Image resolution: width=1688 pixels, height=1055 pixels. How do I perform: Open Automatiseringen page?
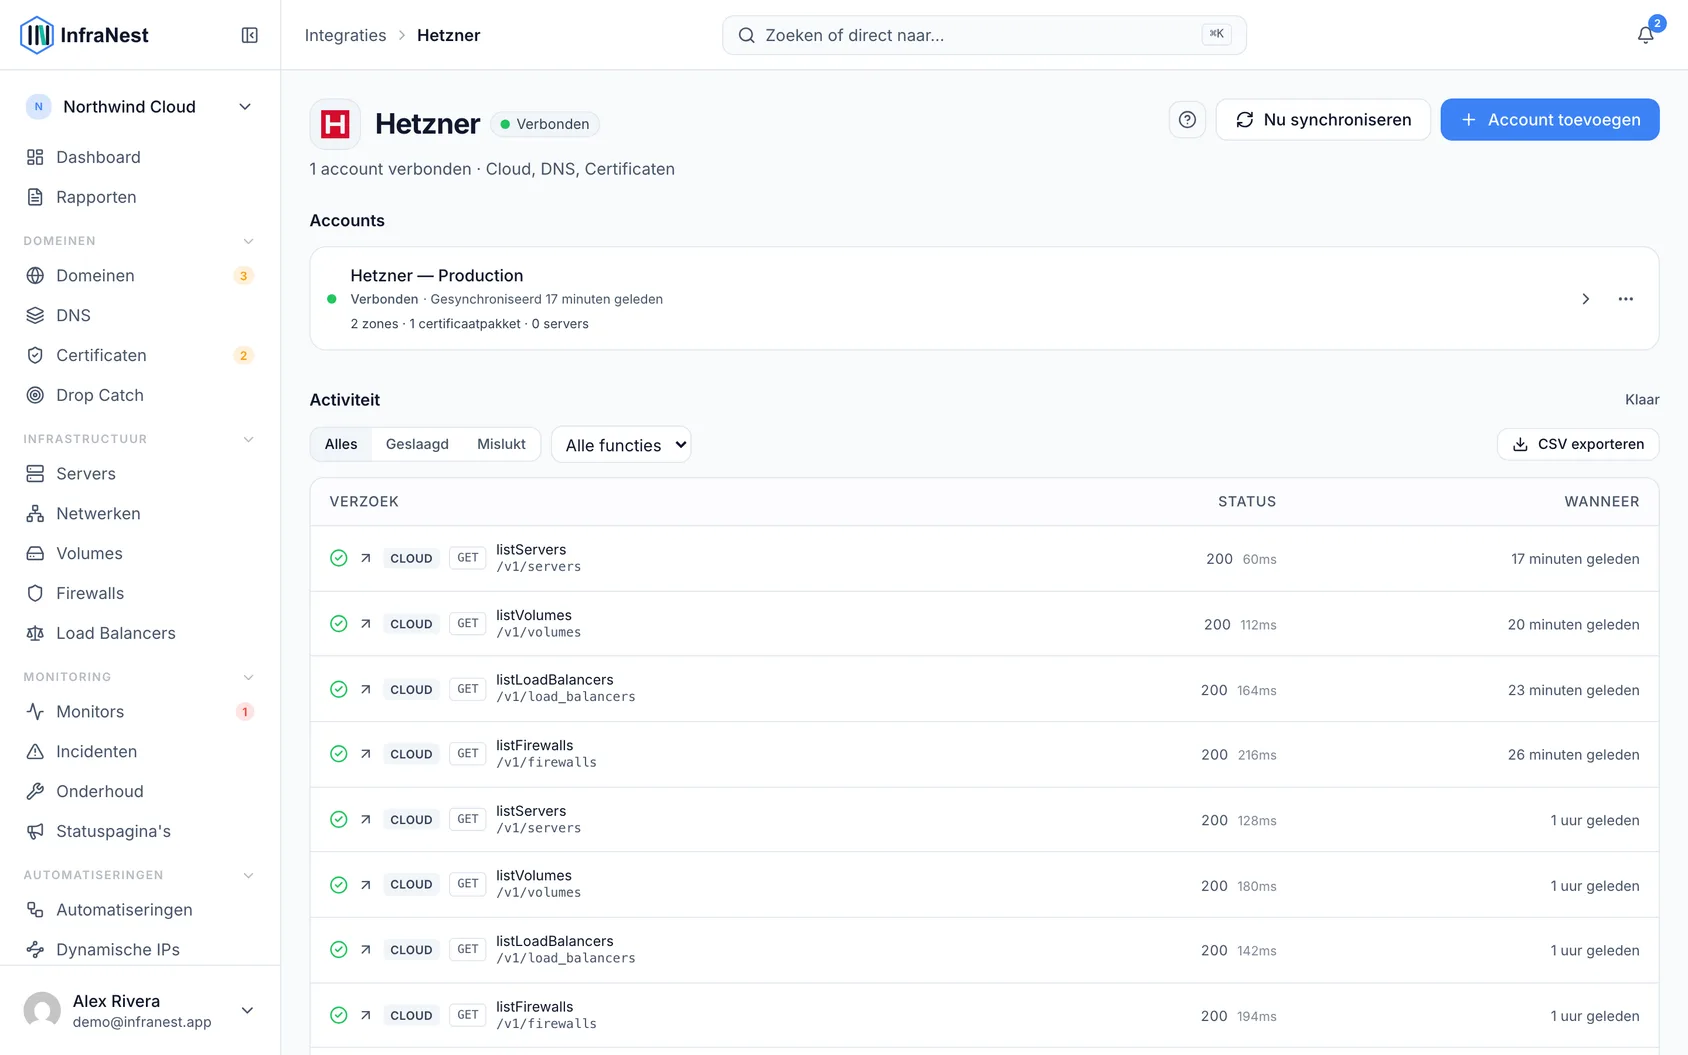pos(140,910)
